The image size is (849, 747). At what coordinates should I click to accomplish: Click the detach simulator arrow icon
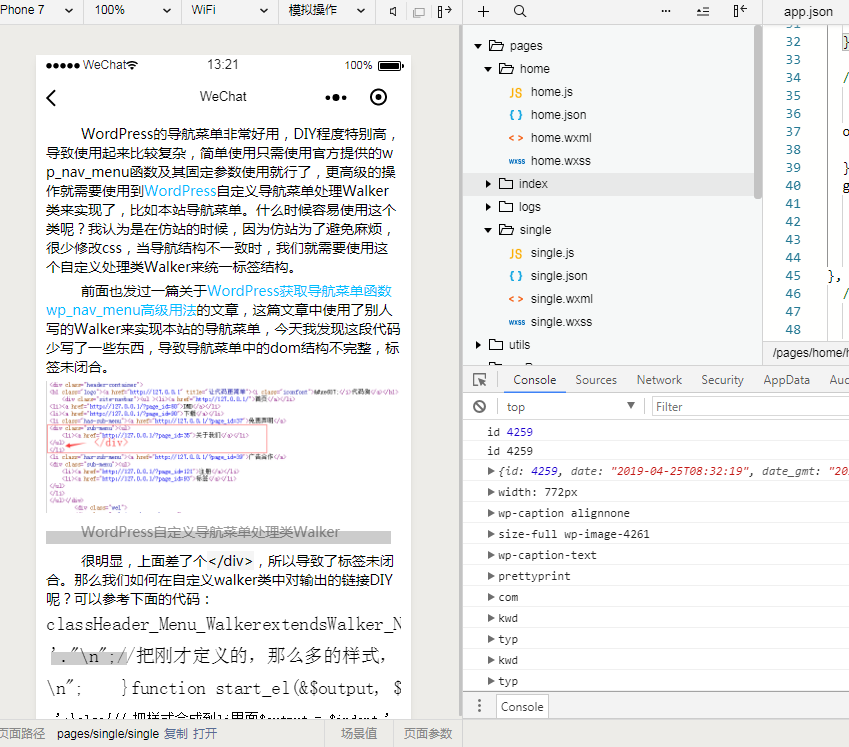pos(444,11)
